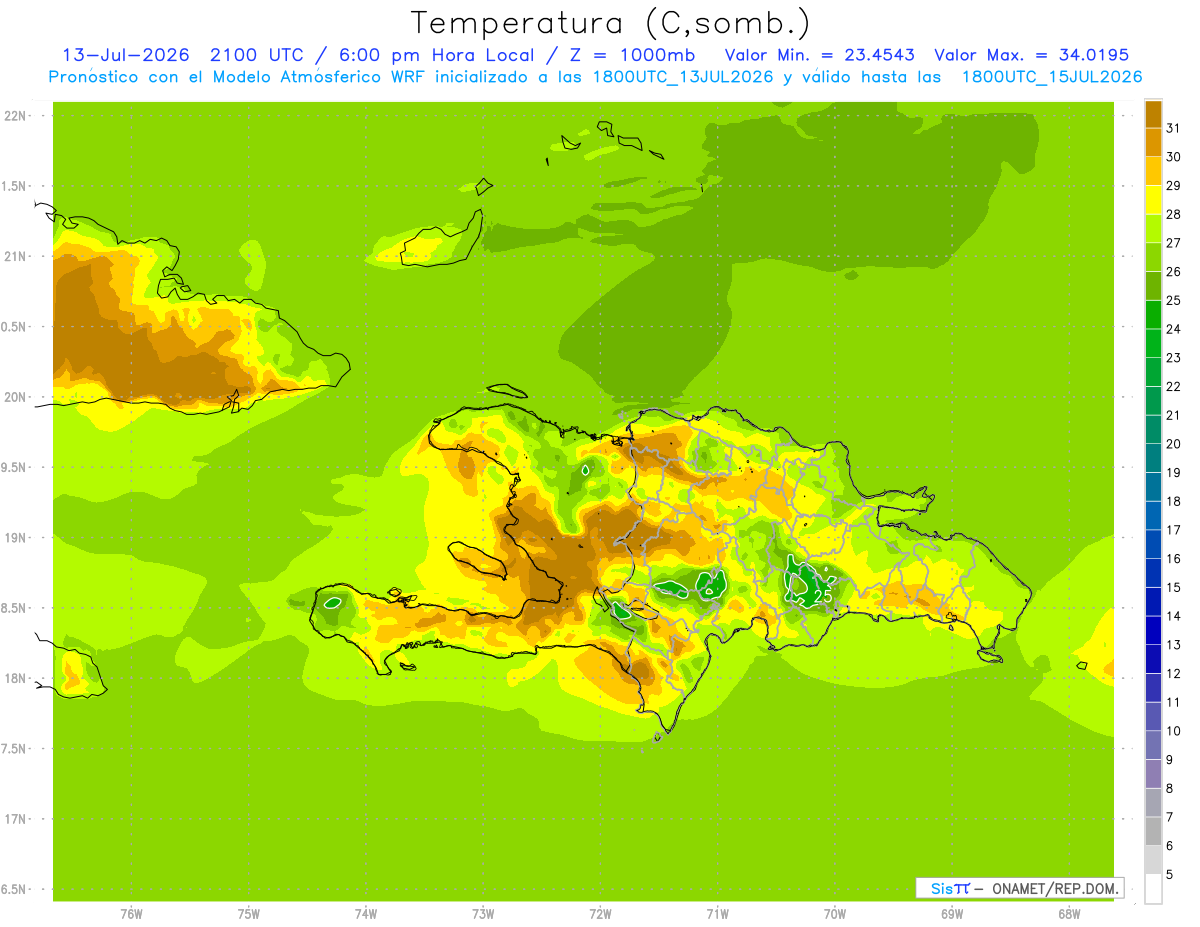Click the 9 degree purple legend swatch
This screenshot has width=1200, height=927.
pyautogui.click(x=1153, y=774)
